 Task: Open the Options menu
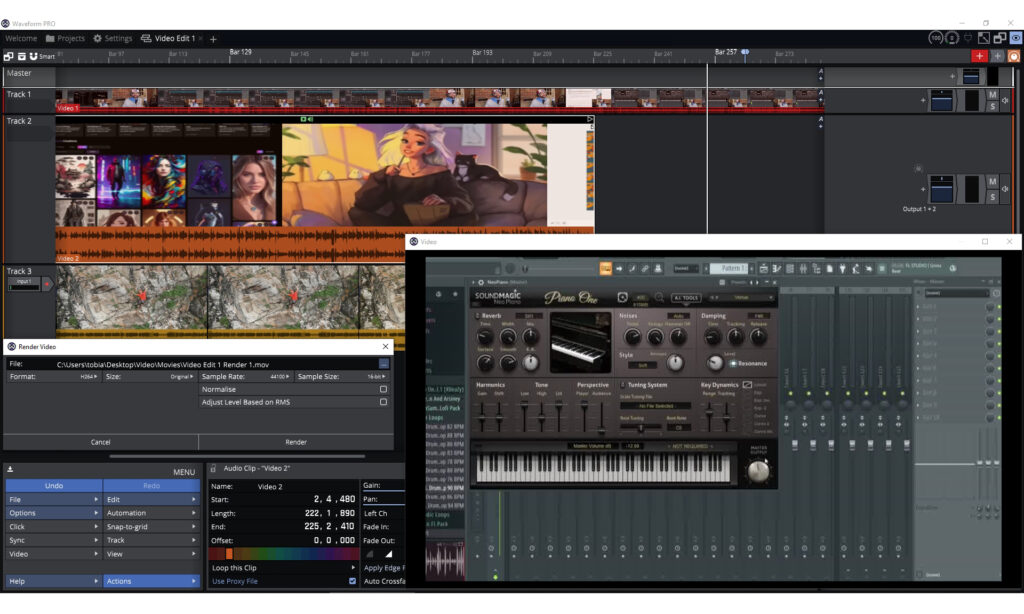point(54,513)
